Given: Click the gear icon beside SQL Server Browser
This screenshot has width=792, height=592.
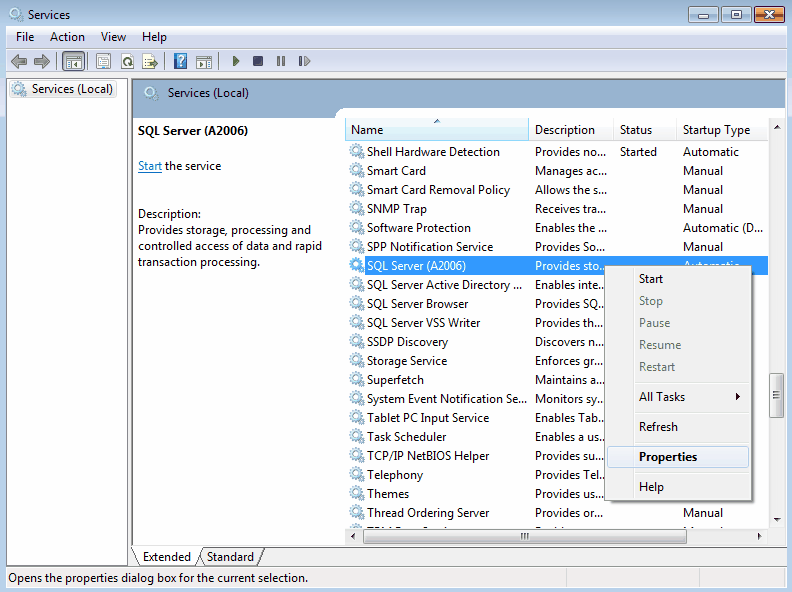Looking at the screenshot, I should coord(357,304).
